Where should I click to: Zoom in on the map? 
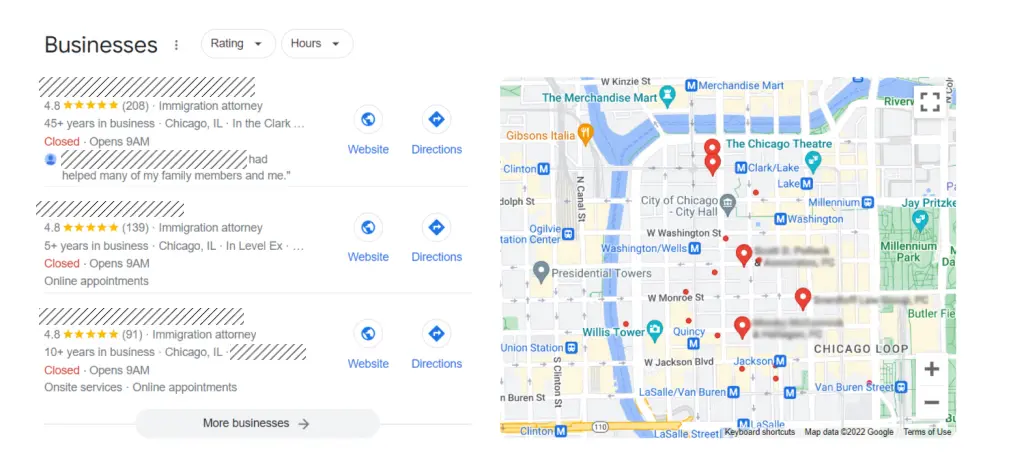point(932,369)
